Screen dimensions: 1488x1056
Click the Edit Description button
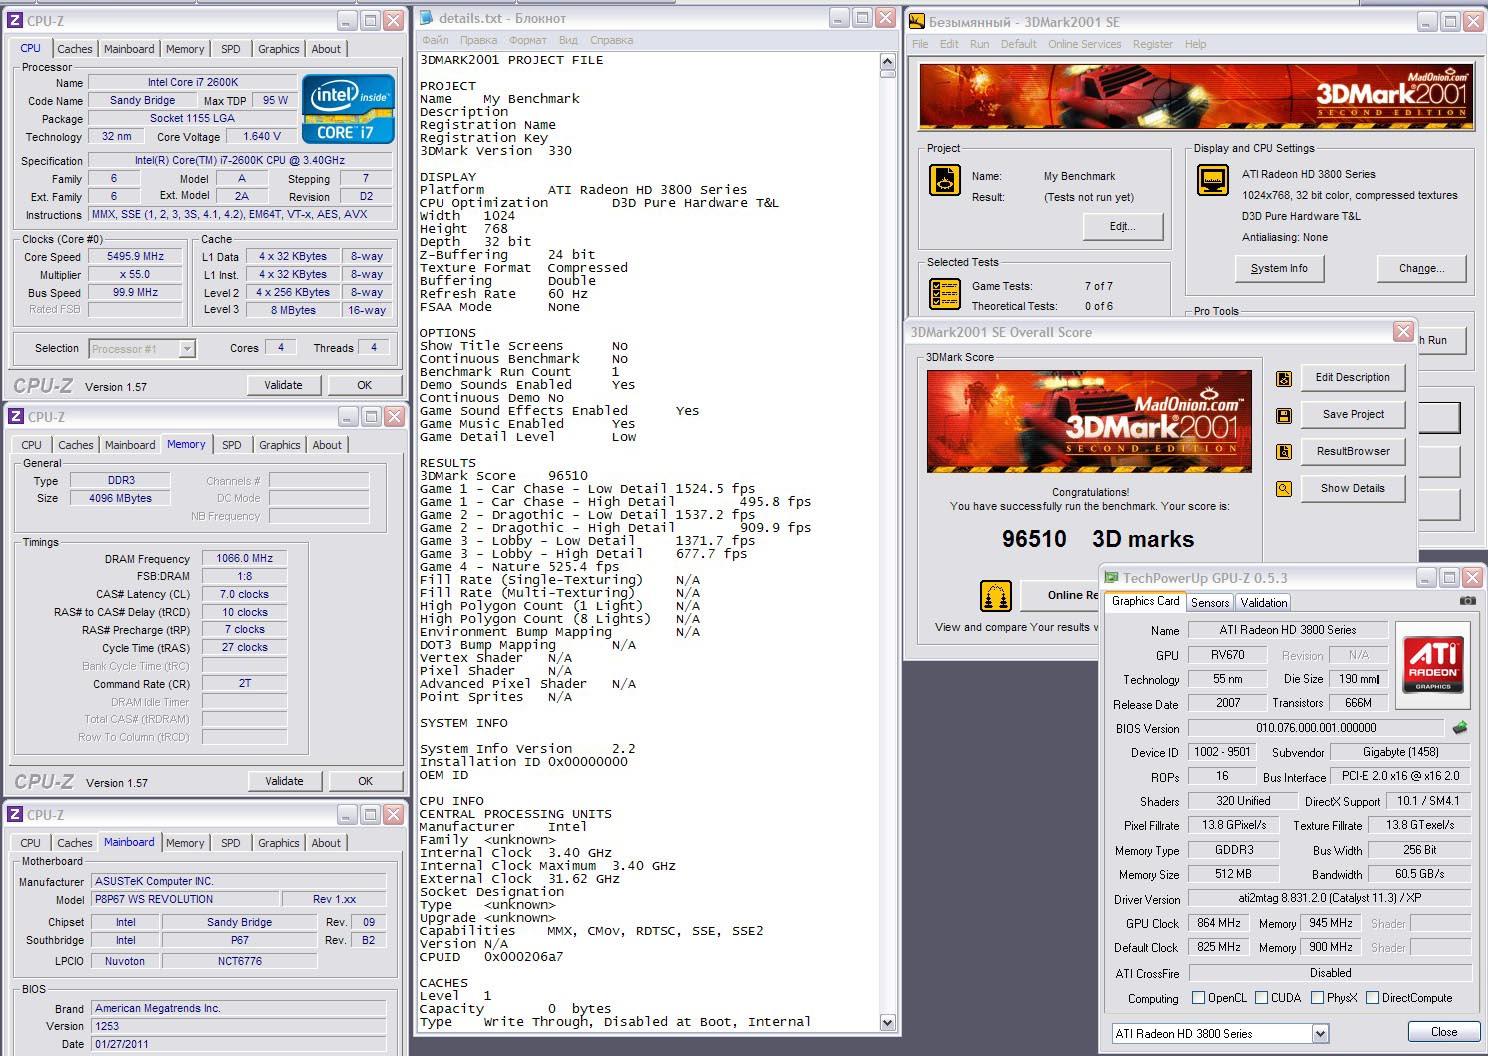pyautogui.click(x=1353, y=377)
